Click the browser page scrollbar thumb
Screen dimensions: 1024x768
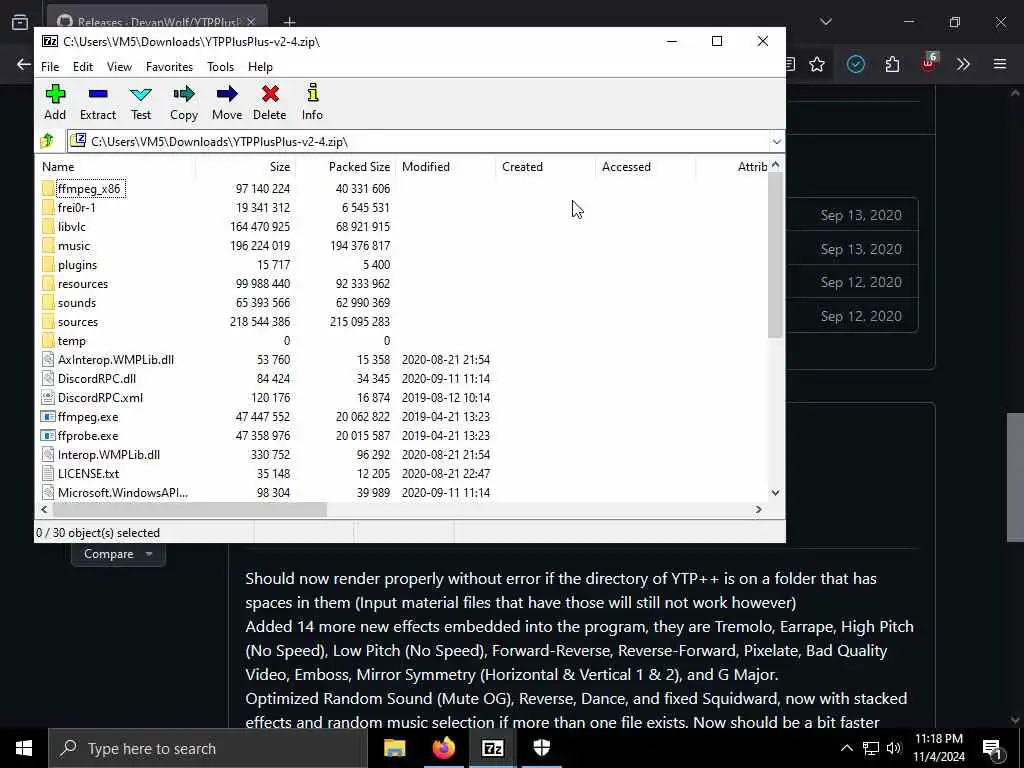point(1015,477)
